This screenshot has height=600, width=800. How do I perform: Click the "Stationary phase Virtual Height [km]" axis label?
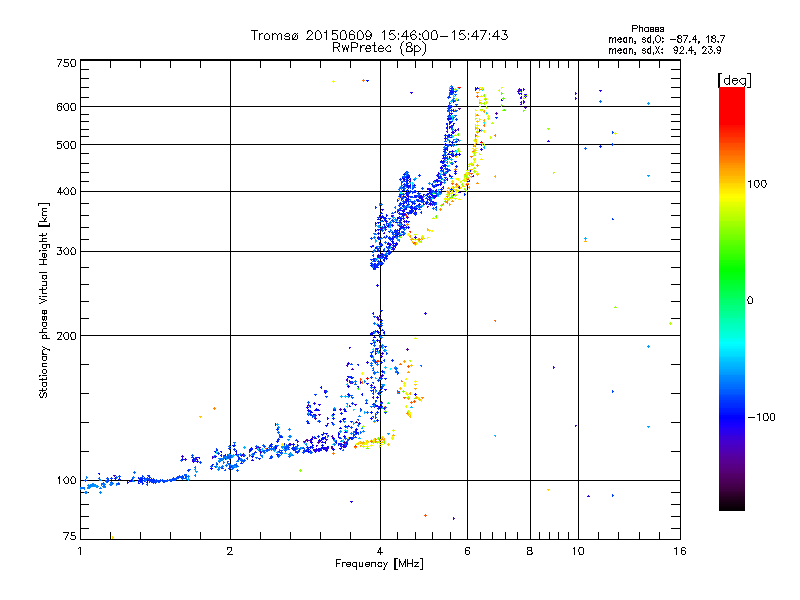(x=44, y=300)
